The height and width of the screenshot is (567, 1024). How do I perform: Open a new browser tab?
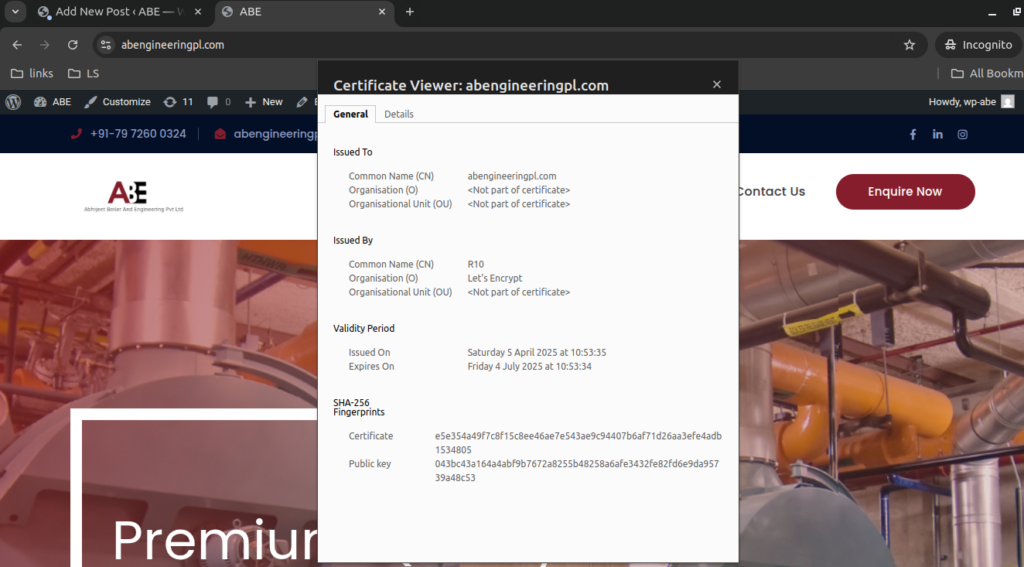[x=409, y=12]
